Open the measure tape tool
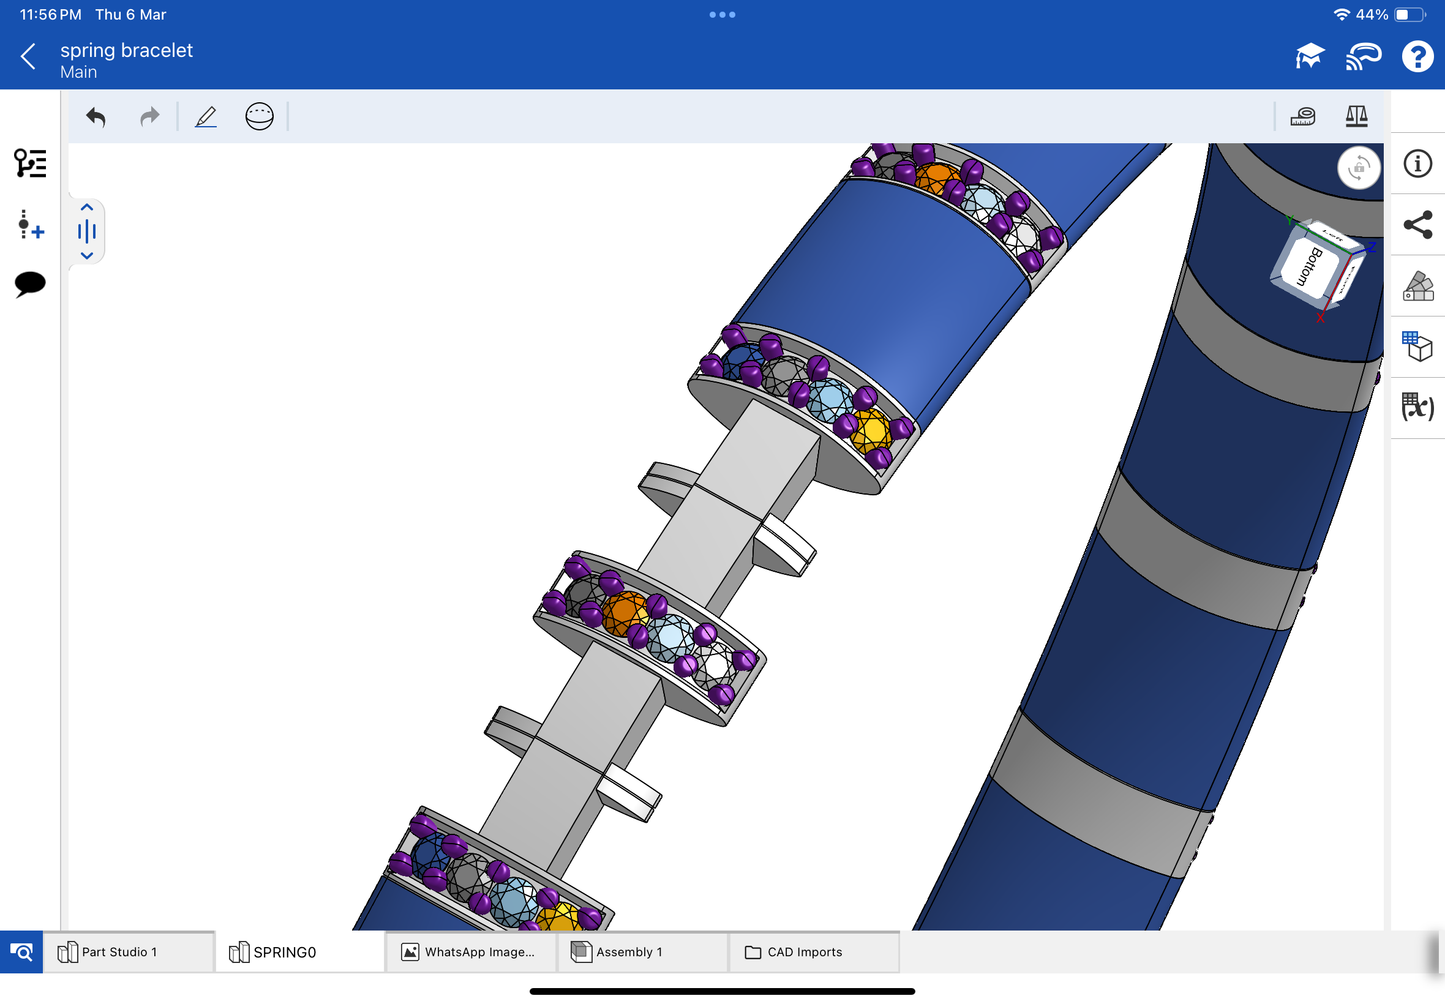1445x1004 pixels. click(1303, 117)
